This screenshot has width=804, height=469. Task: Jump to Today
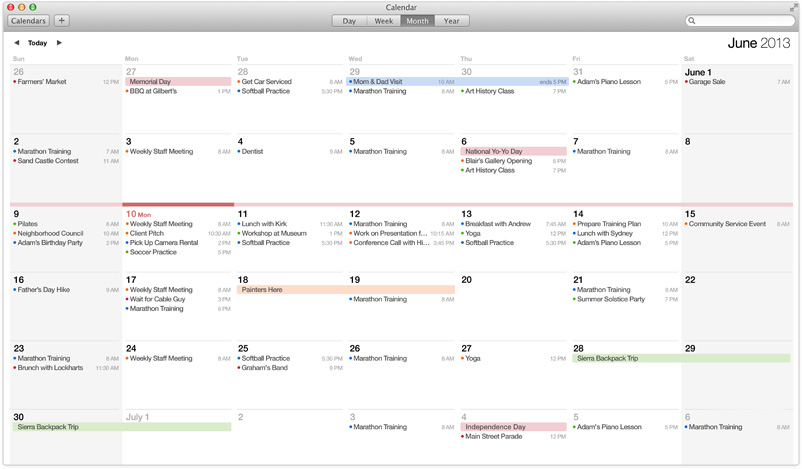(x=37, y=43)
